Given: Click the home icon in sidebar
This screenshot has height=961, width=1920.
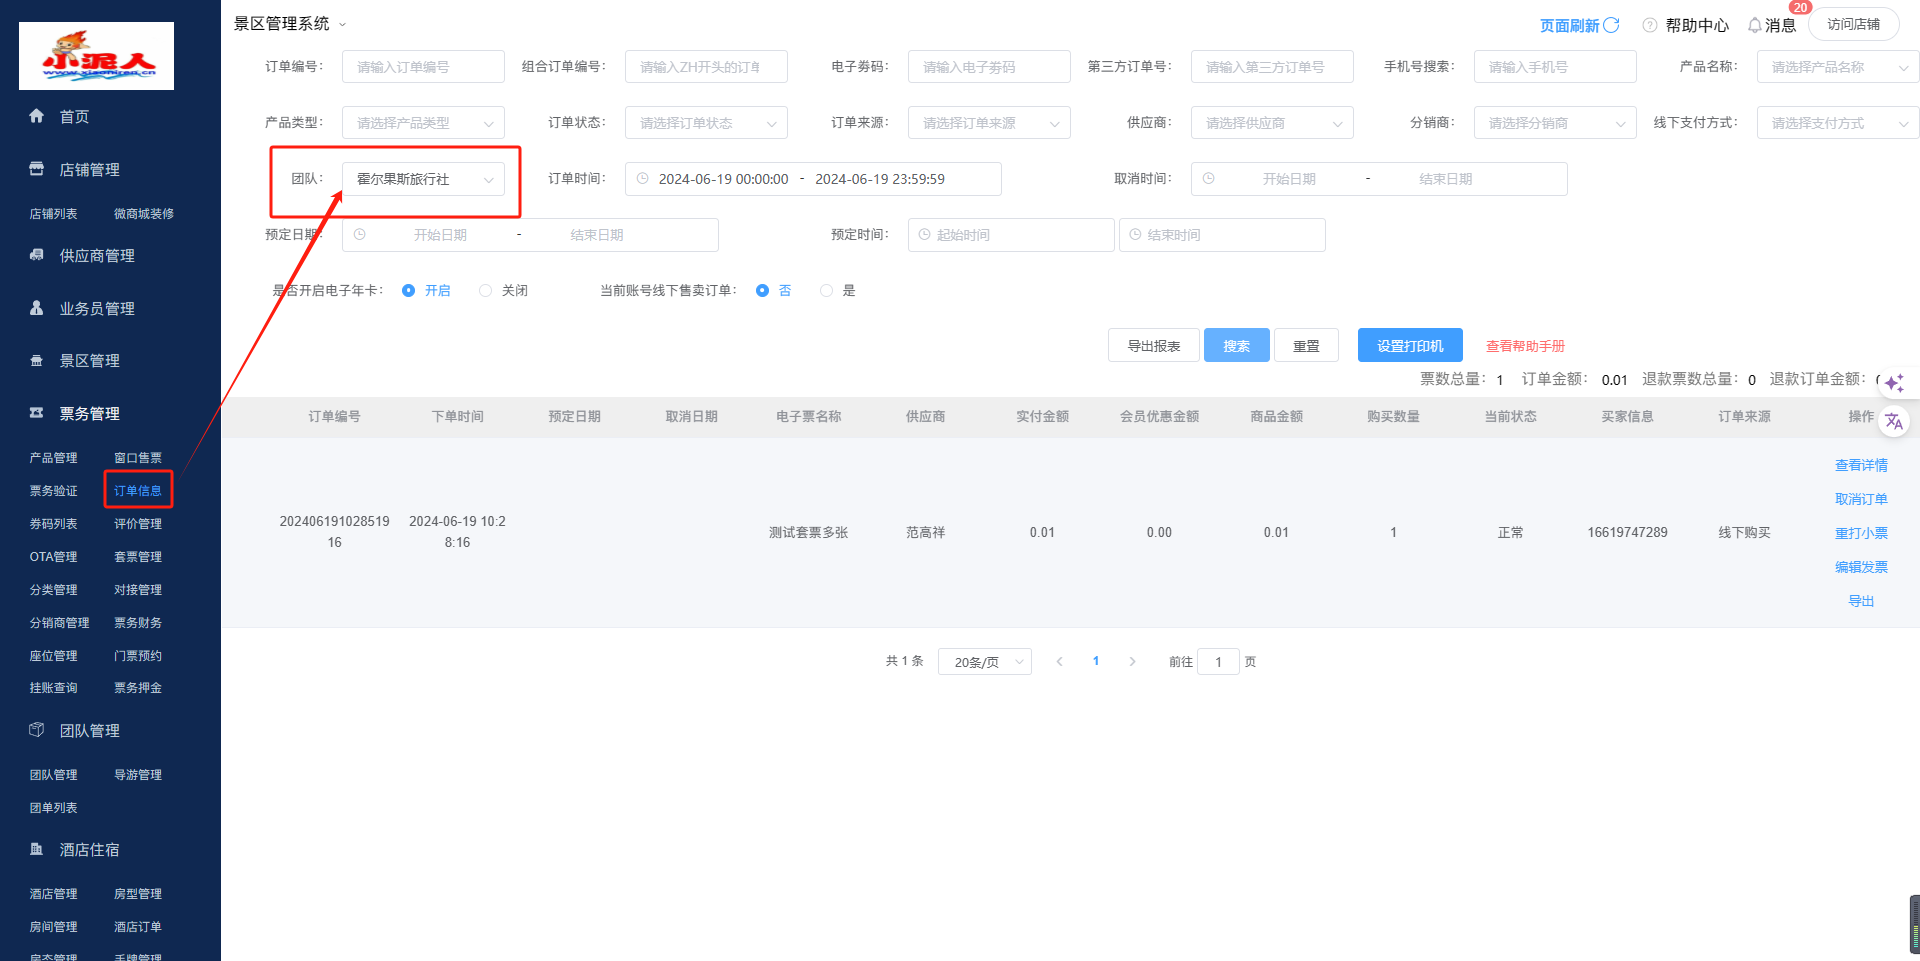Looking at the screenshot, I should coord(37,116).
